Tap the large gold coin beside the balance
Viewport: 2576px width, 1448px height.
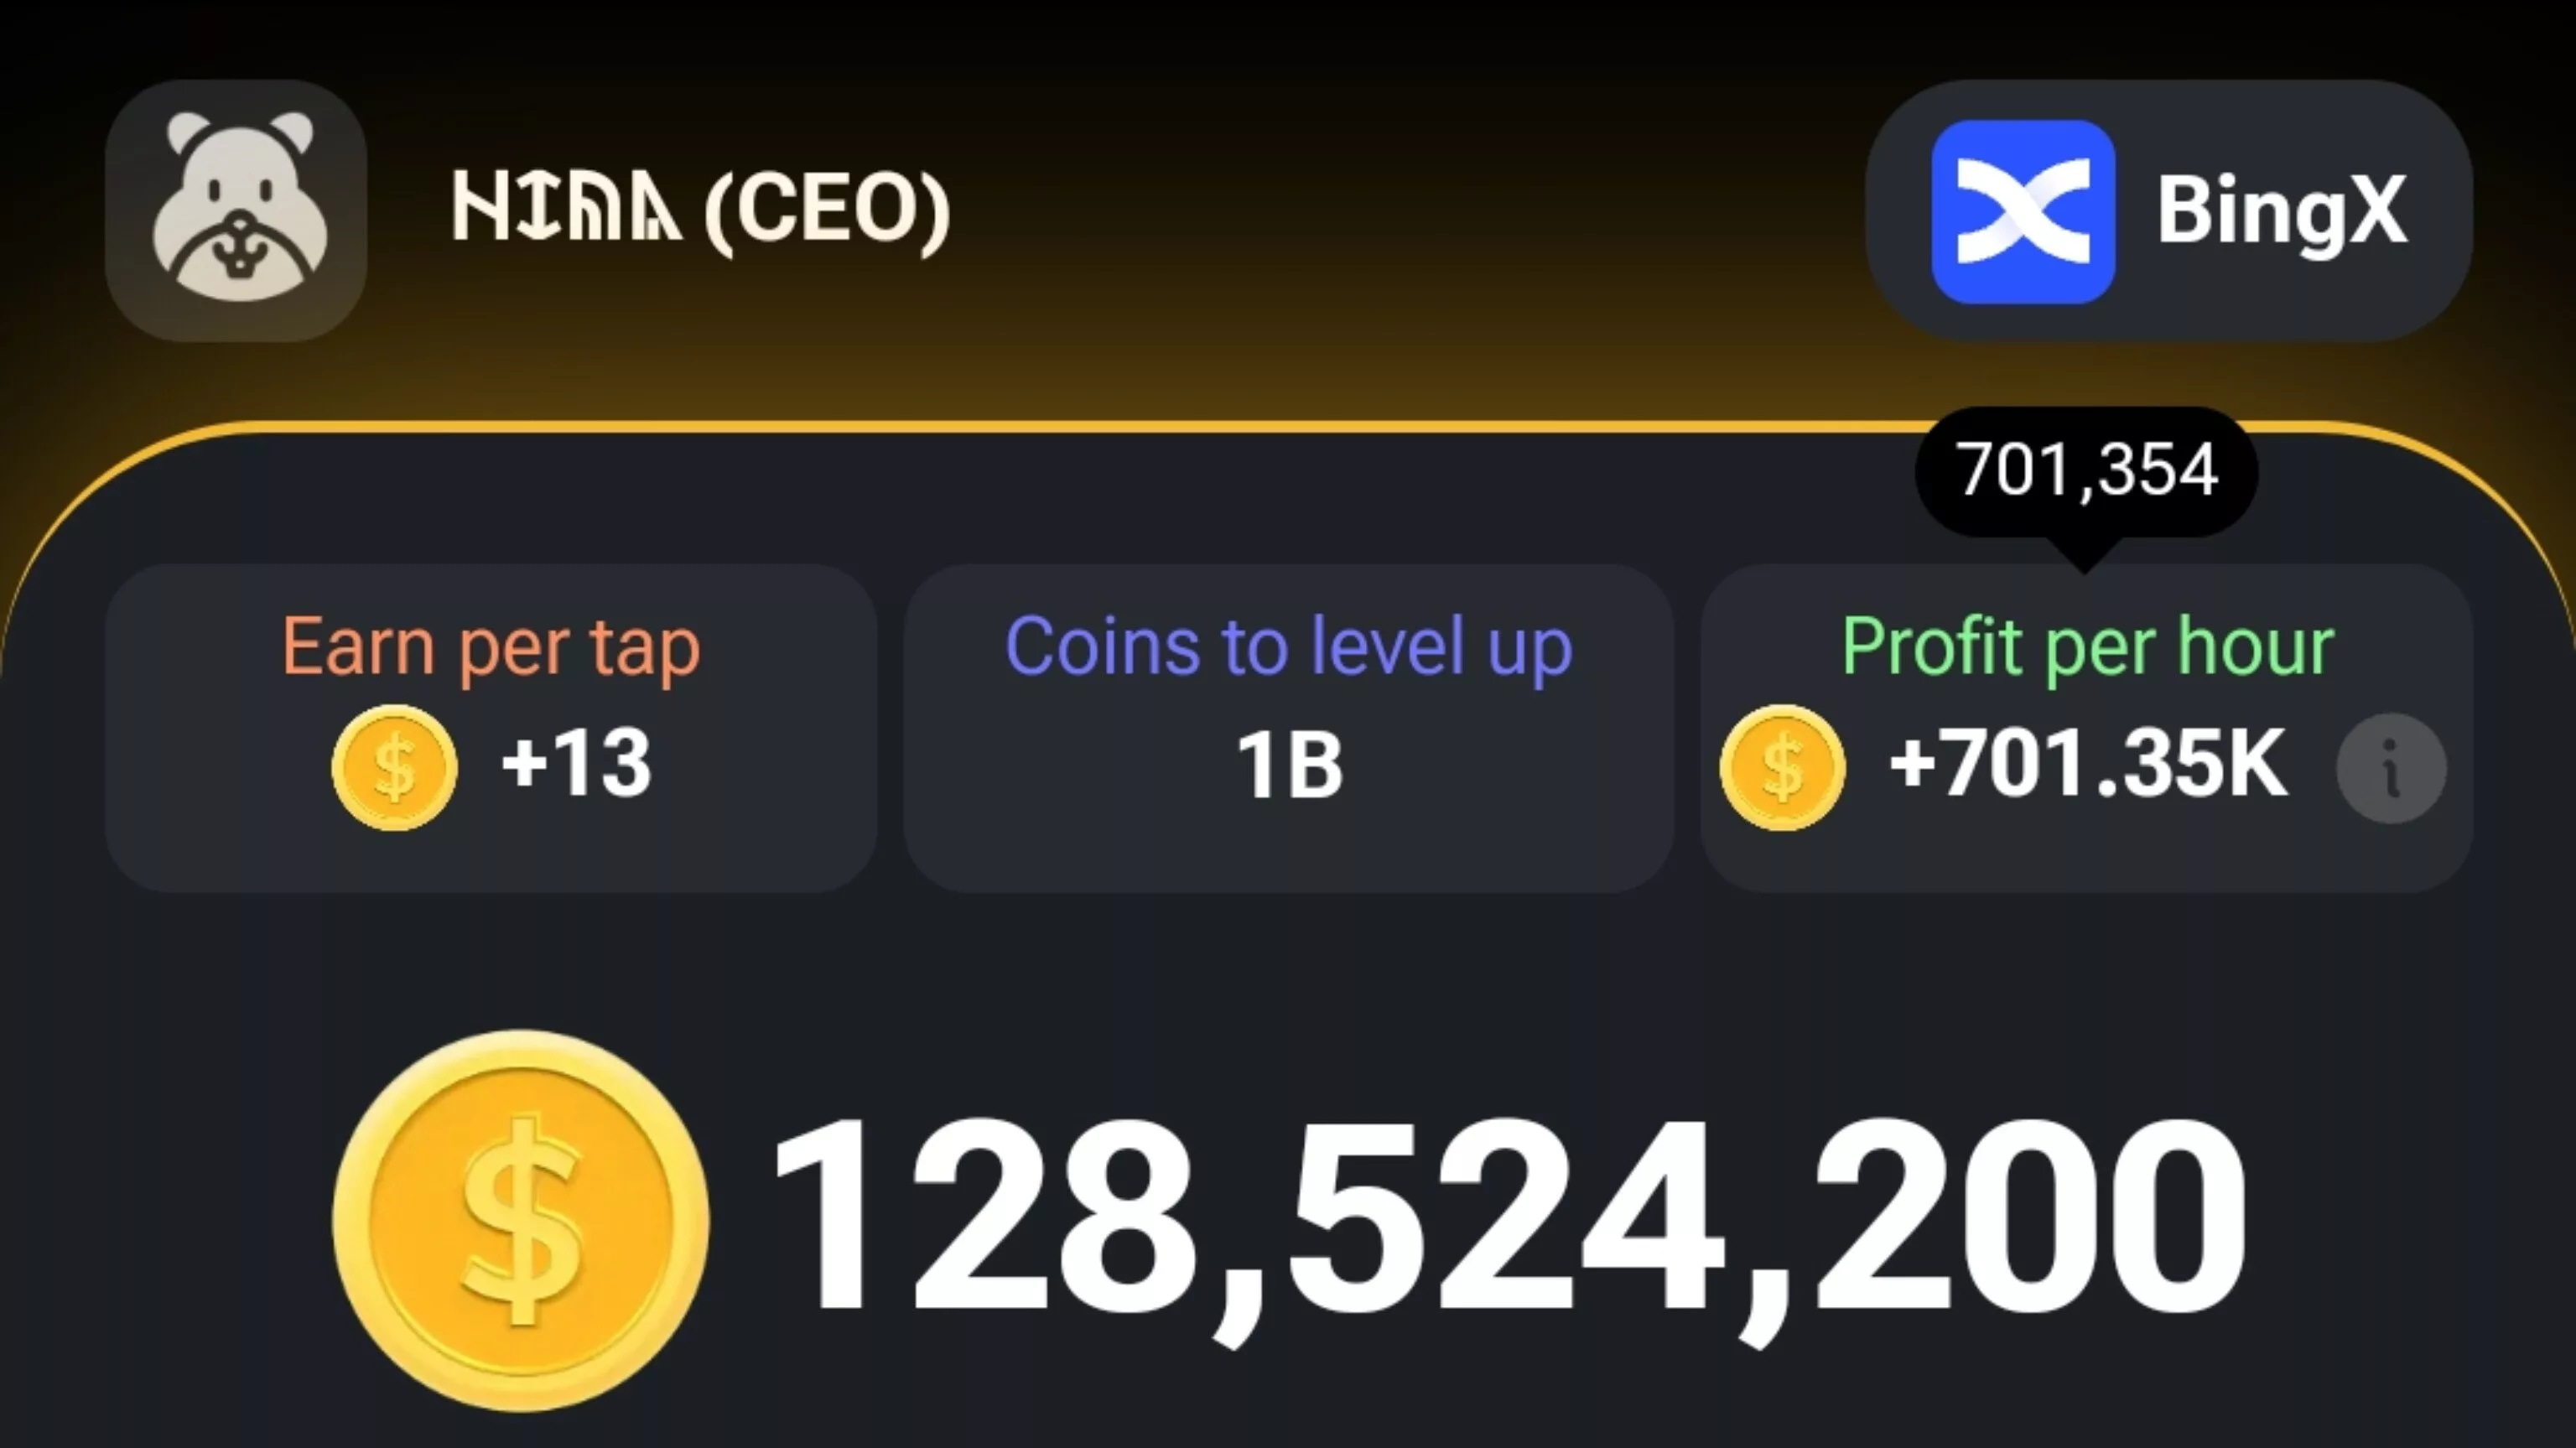tap(520, 1220)
